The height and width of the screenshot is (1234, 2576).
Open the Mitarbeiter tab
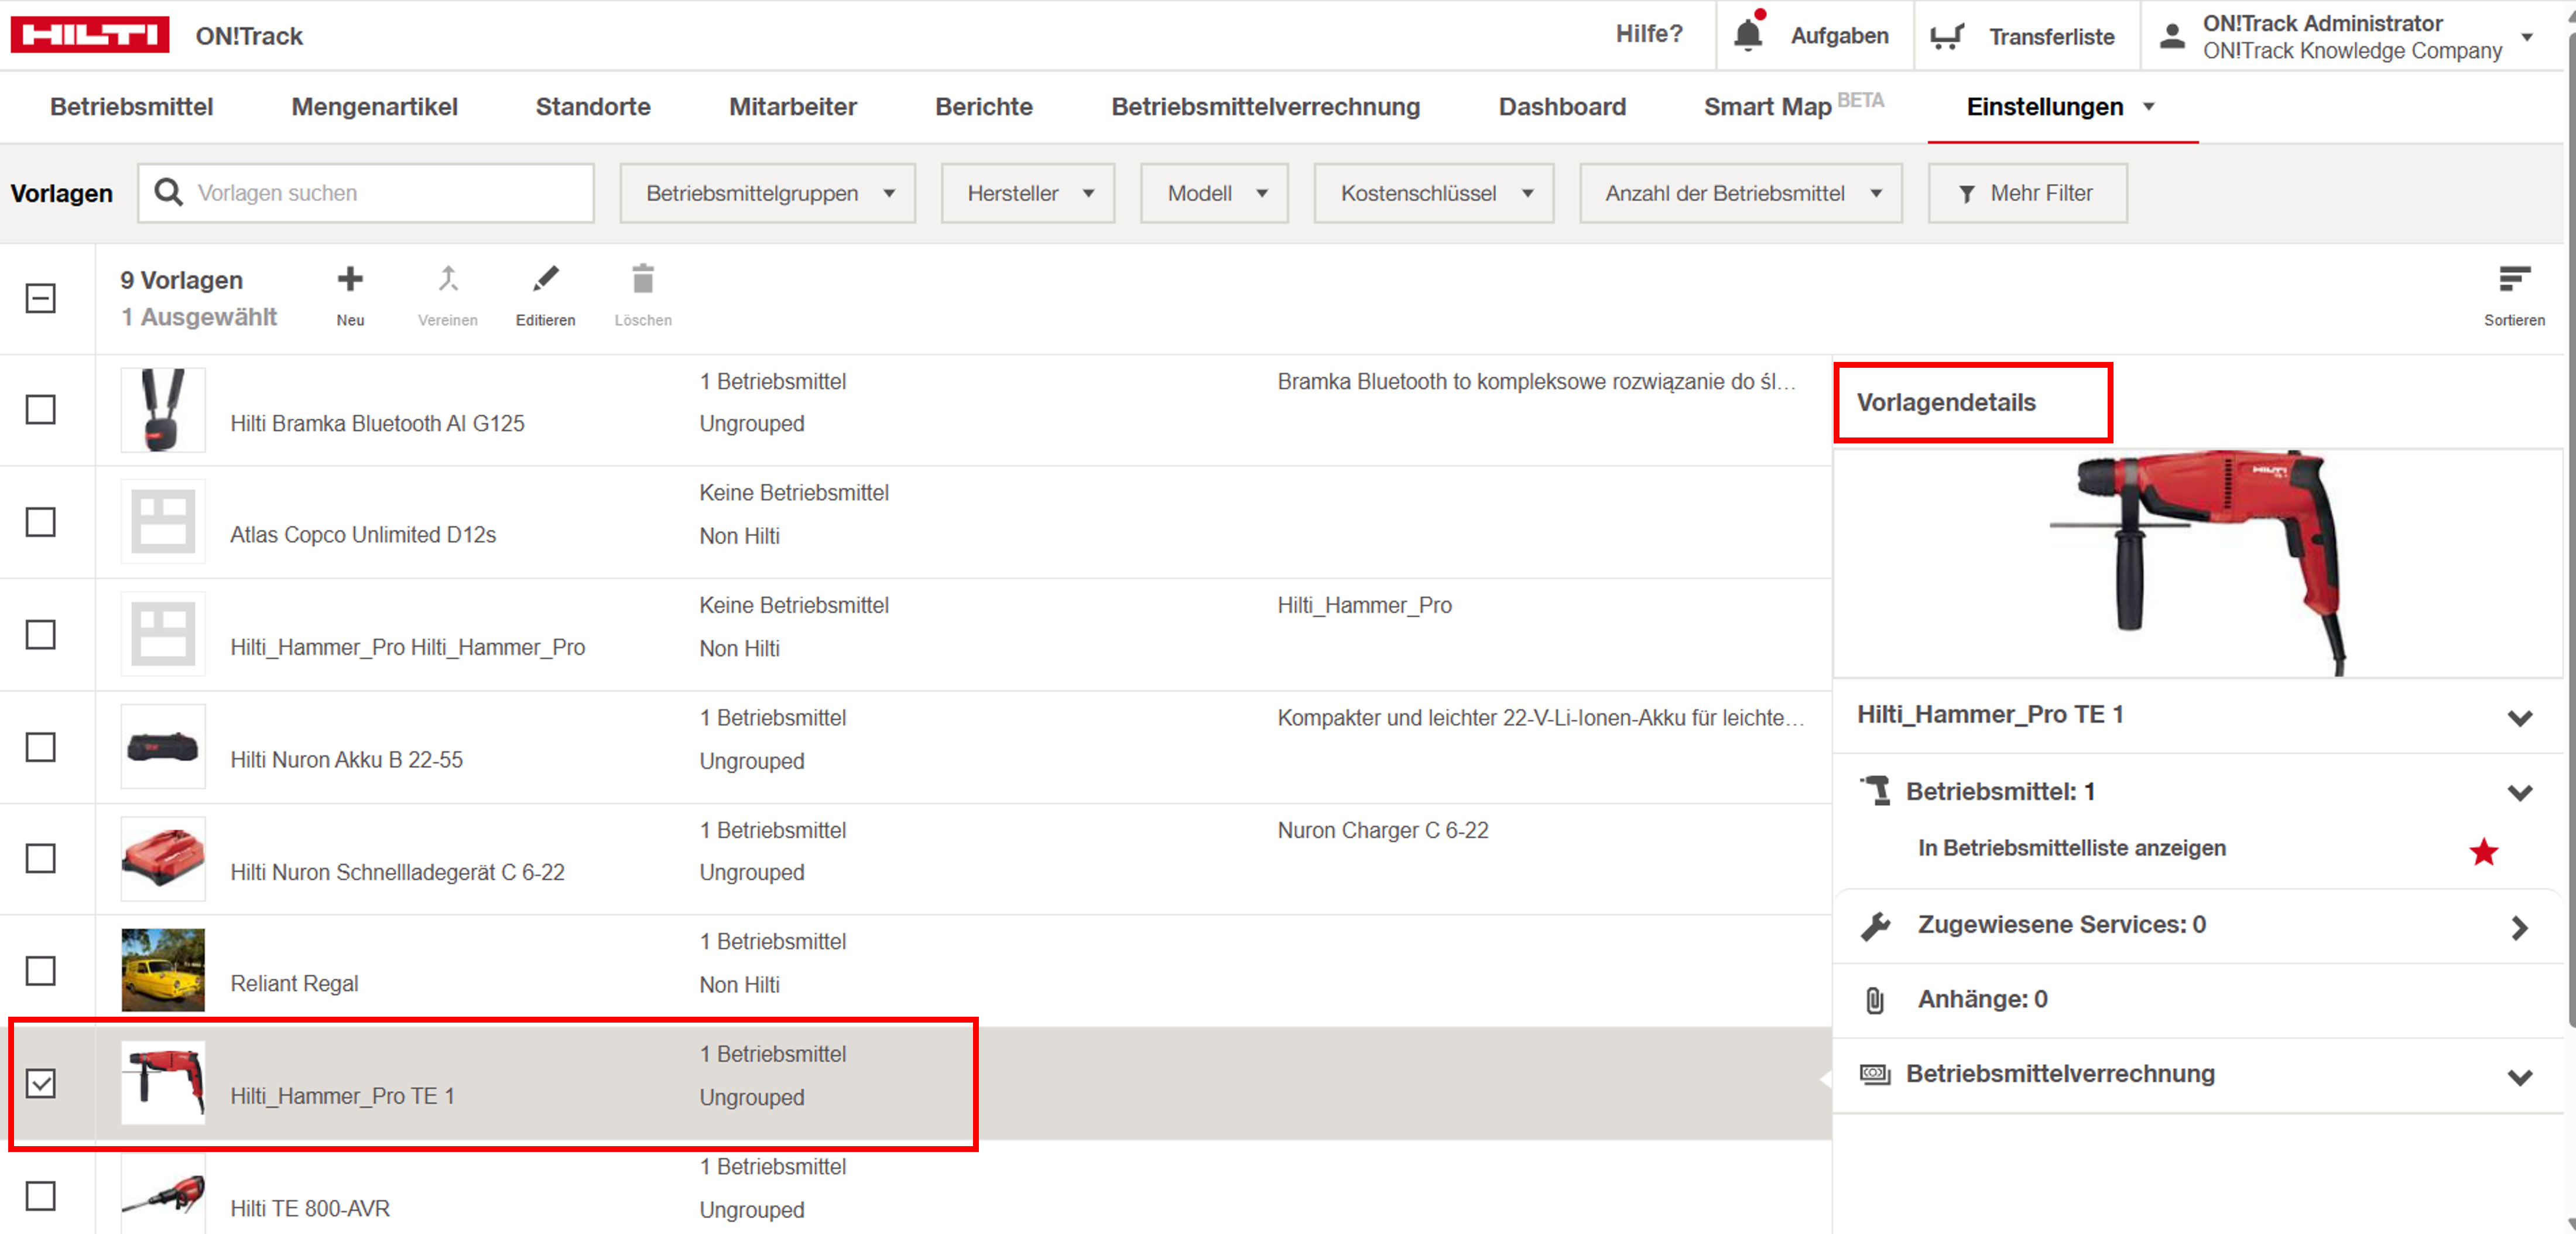tap(793, 106)
